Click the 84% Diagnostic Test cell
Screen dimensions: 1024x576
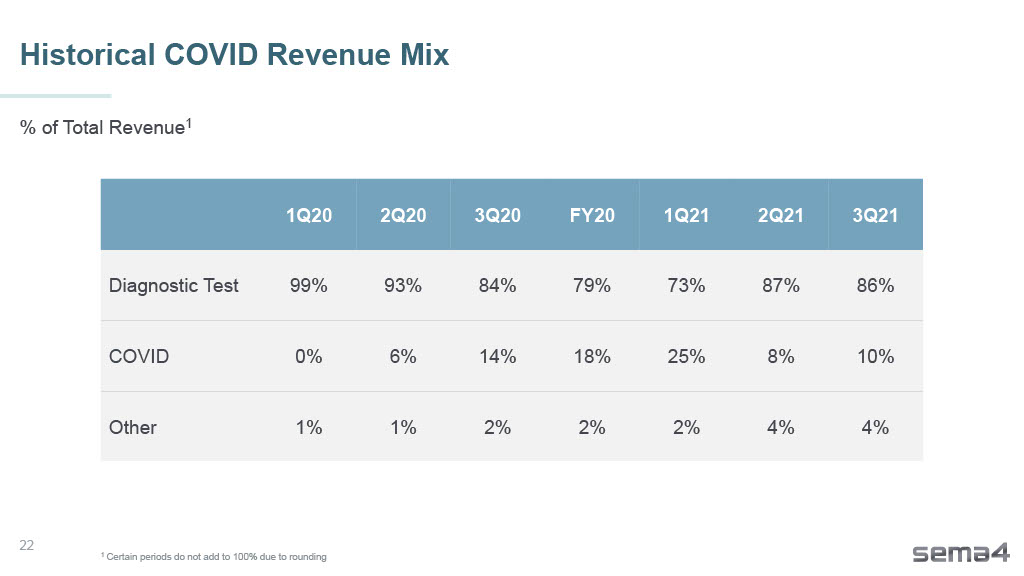coord(498,285)
